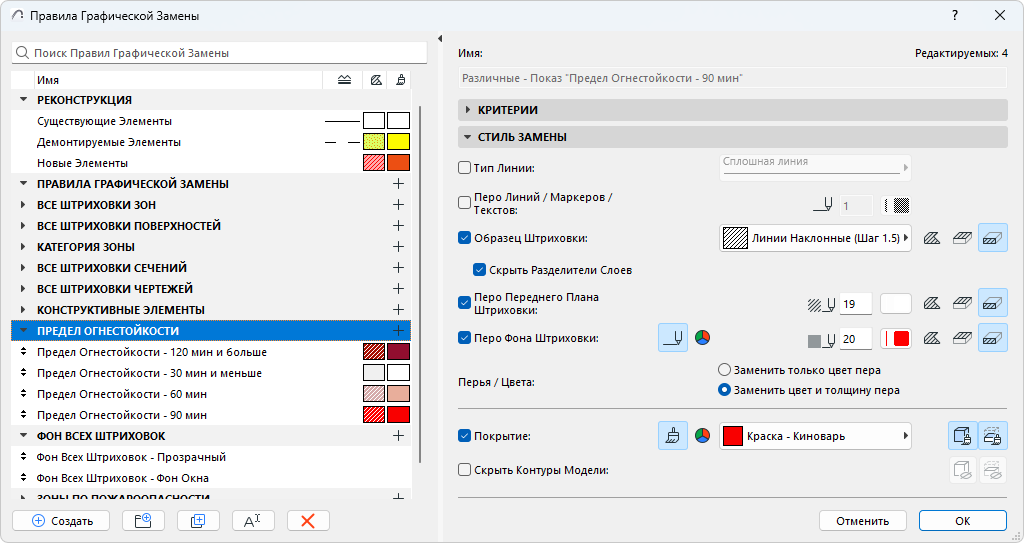Click the line type column header icon
This screenshot has height=543, width=1024.
coord(345,80)
